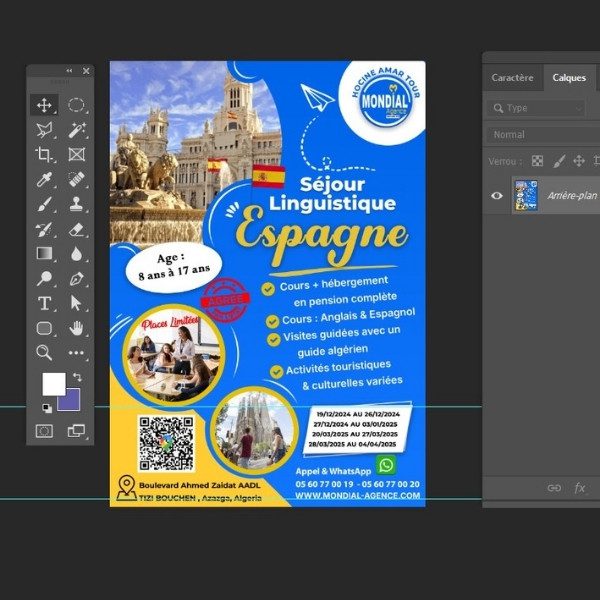The width and height of the screenshot is (600, 600).
Task: Select the Elliptical Marquee tool
Action: (x=76, y=105)
